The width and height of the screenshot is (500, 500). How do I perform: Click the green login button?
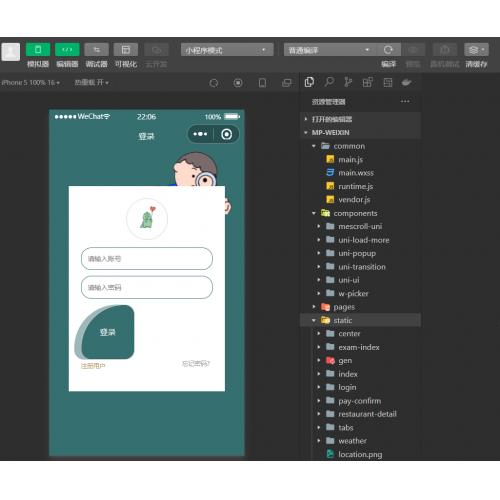click(x=107, y=332)
